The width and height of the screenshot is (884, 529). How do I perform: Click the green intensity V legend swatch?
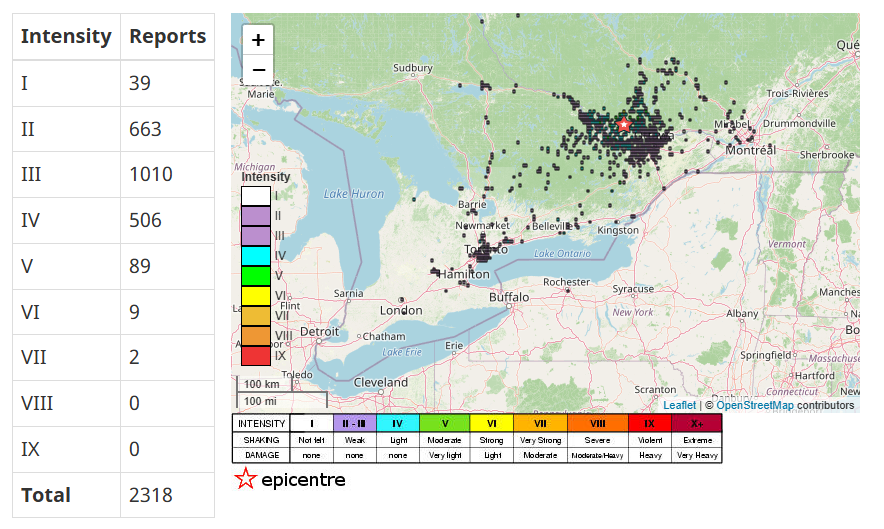pos(256,275)
